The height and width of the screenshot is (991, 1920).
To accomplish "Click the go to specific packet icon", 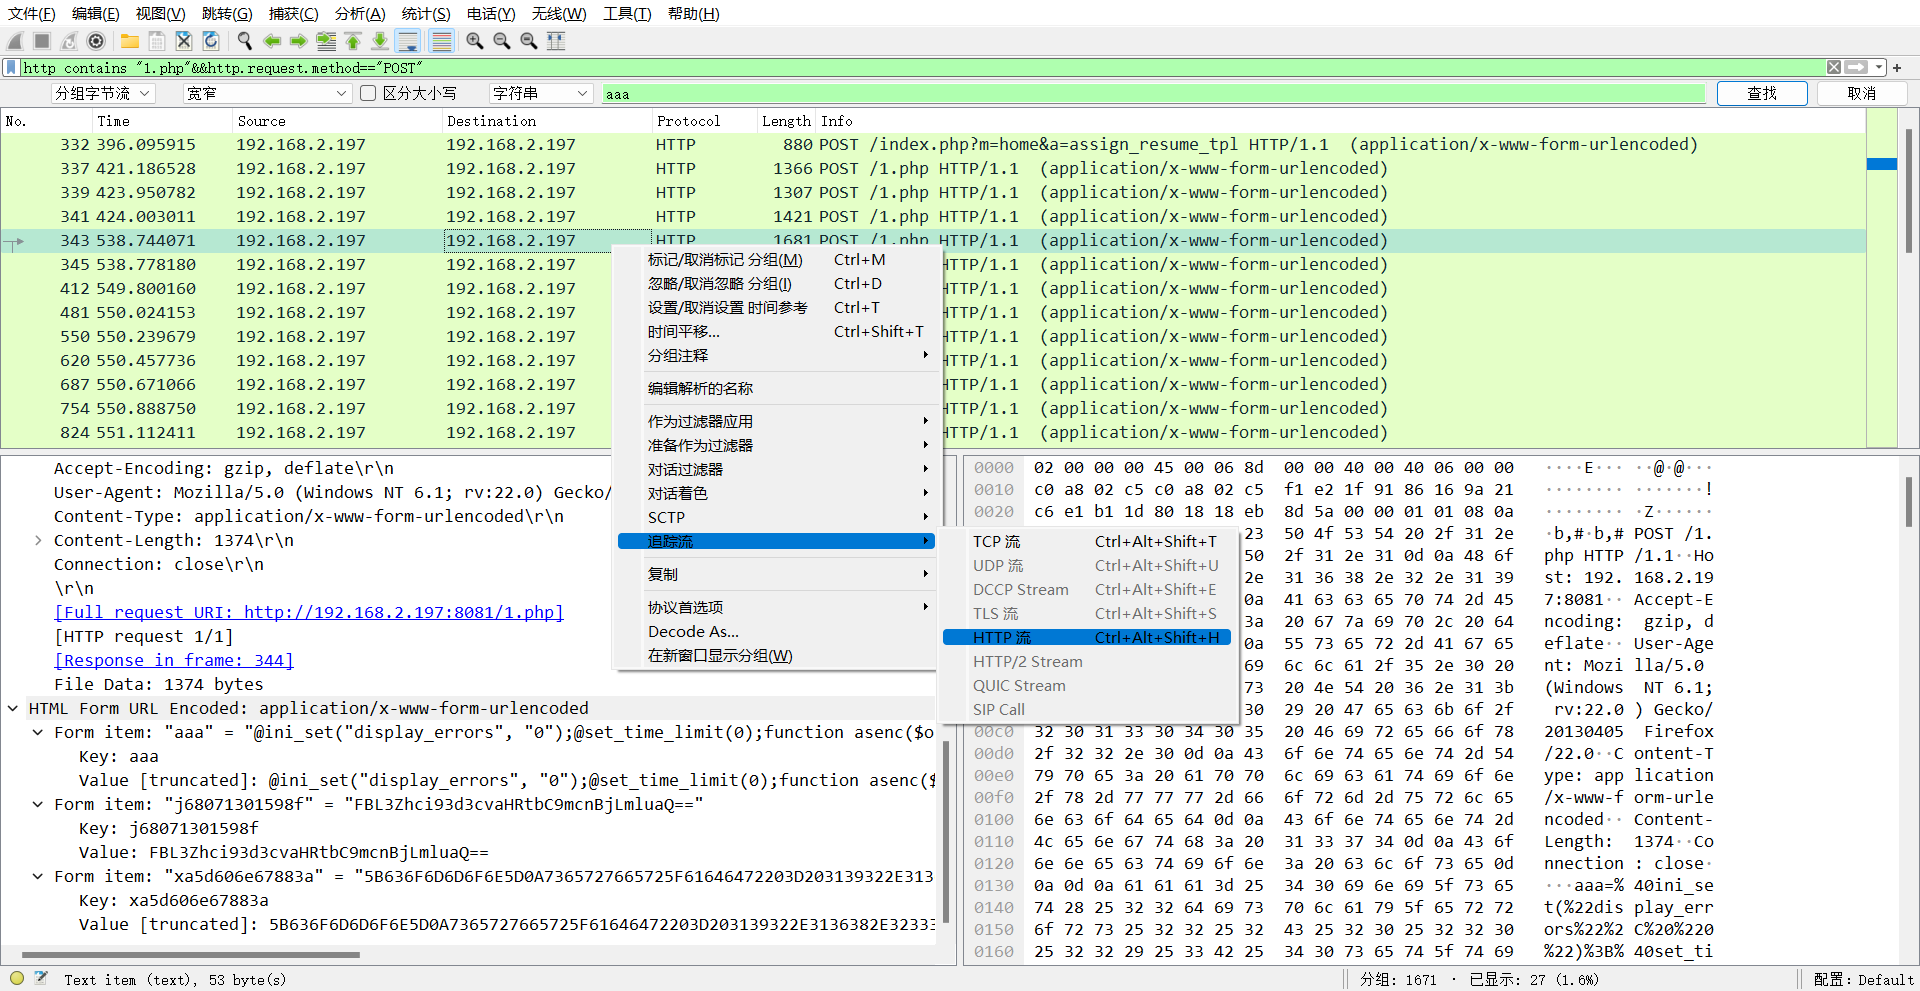I will click(x=326, y=41).
